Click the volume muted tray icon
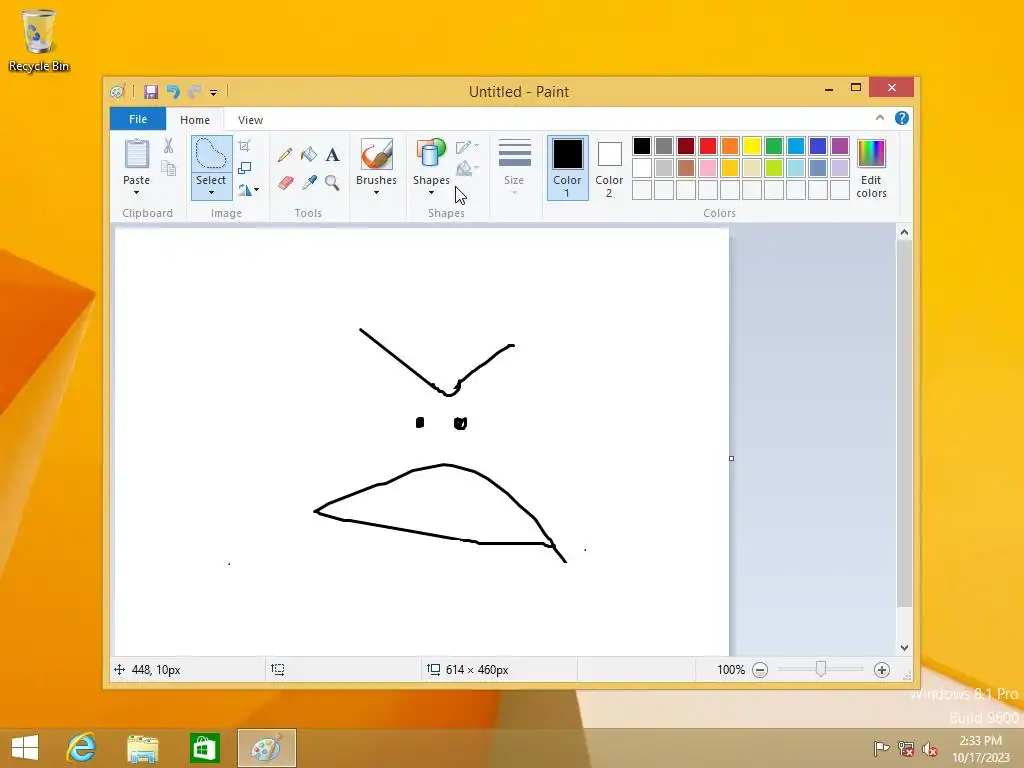Viewport: 1024px width, 768px height. coord(930,748)
